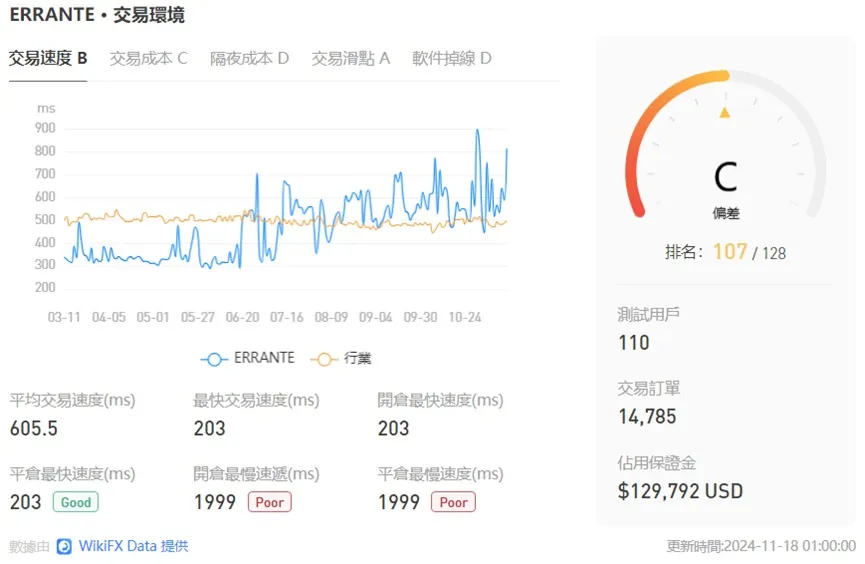Click the C rating letter in gauge
This screenshot has width=865, height=564.
(x=725, y=177)
